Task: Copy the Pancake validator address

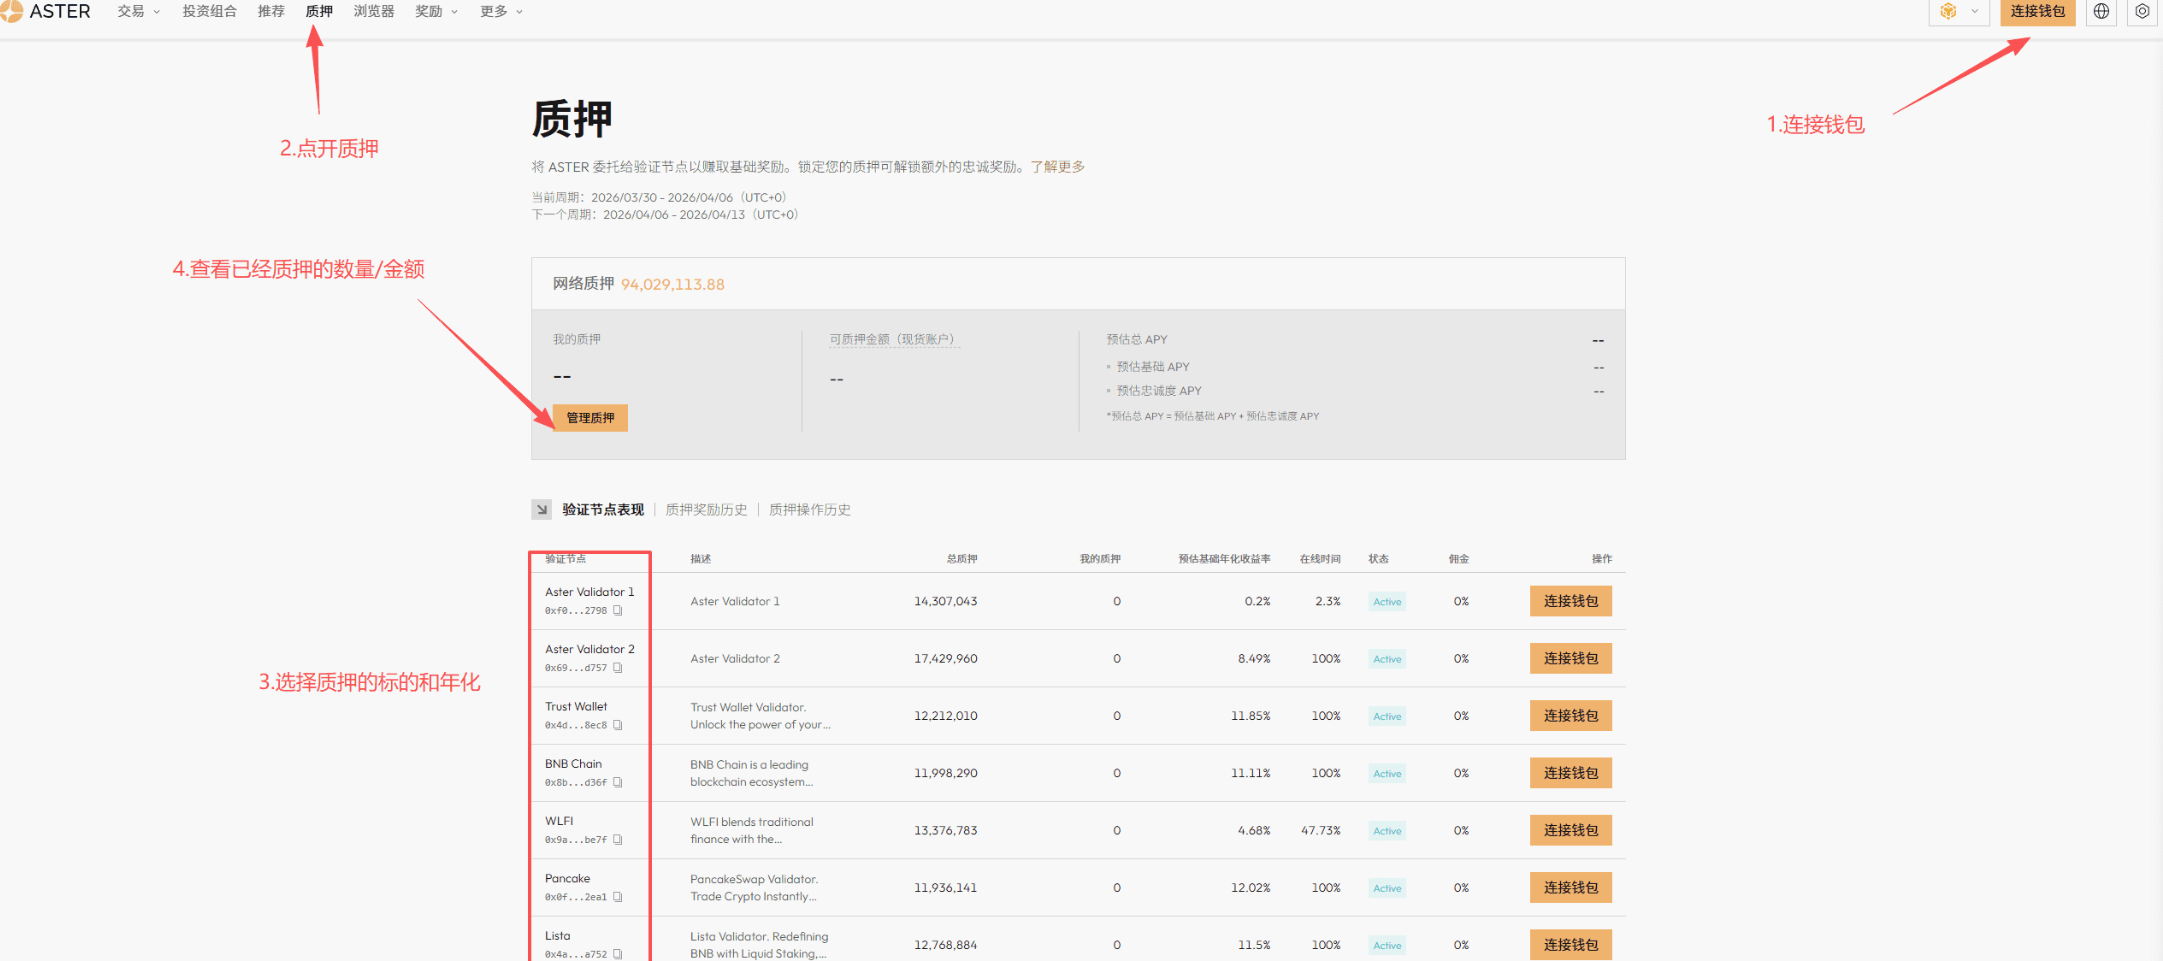Action: pyautogui.click(x=618, y=897)
